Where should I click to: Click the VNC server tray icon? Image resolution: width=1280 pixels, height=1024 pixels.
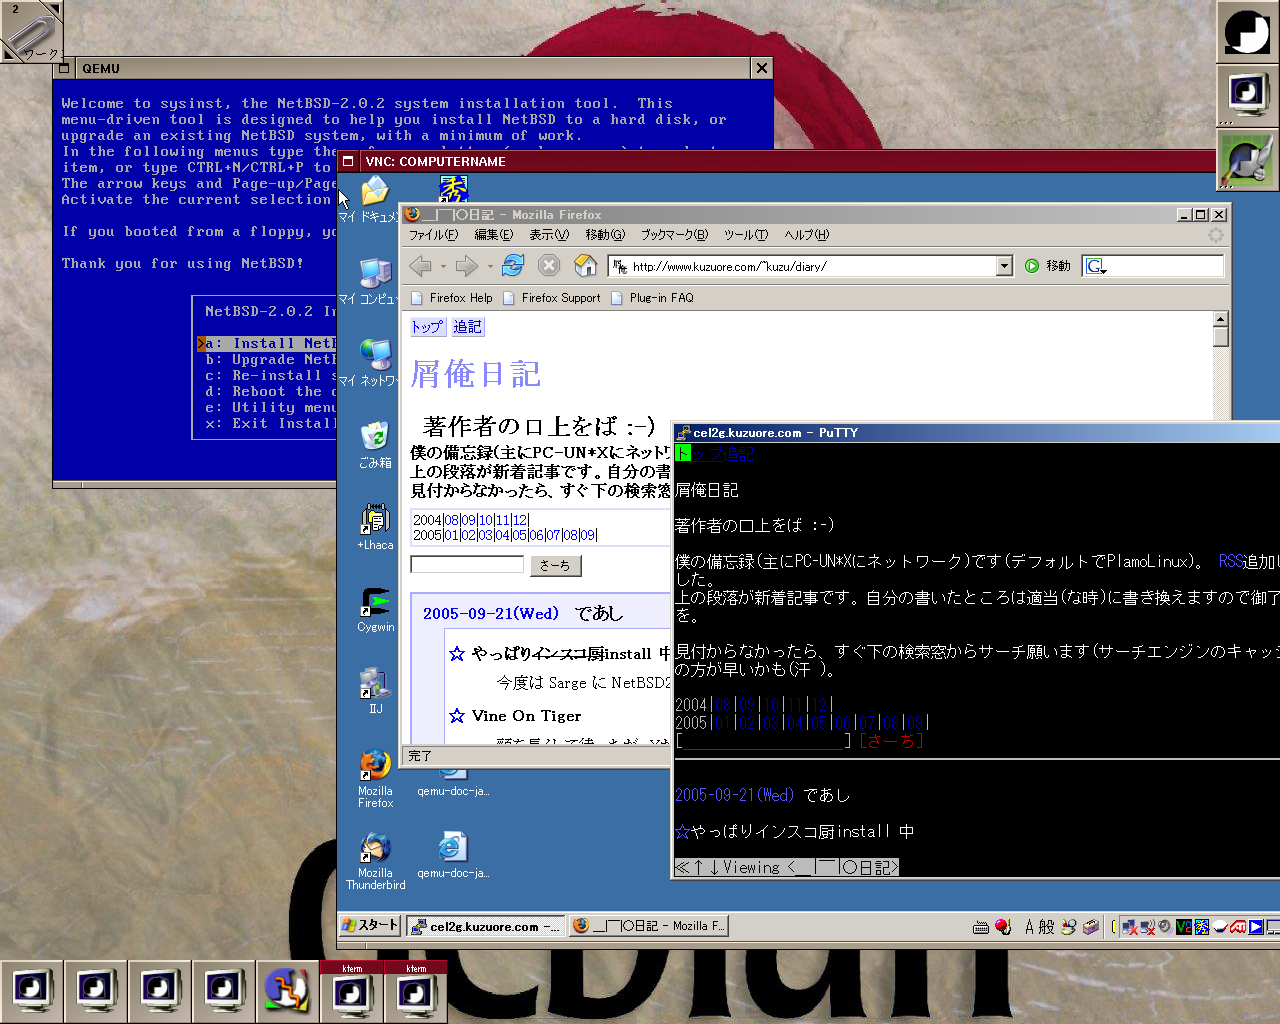point(1184,927)
